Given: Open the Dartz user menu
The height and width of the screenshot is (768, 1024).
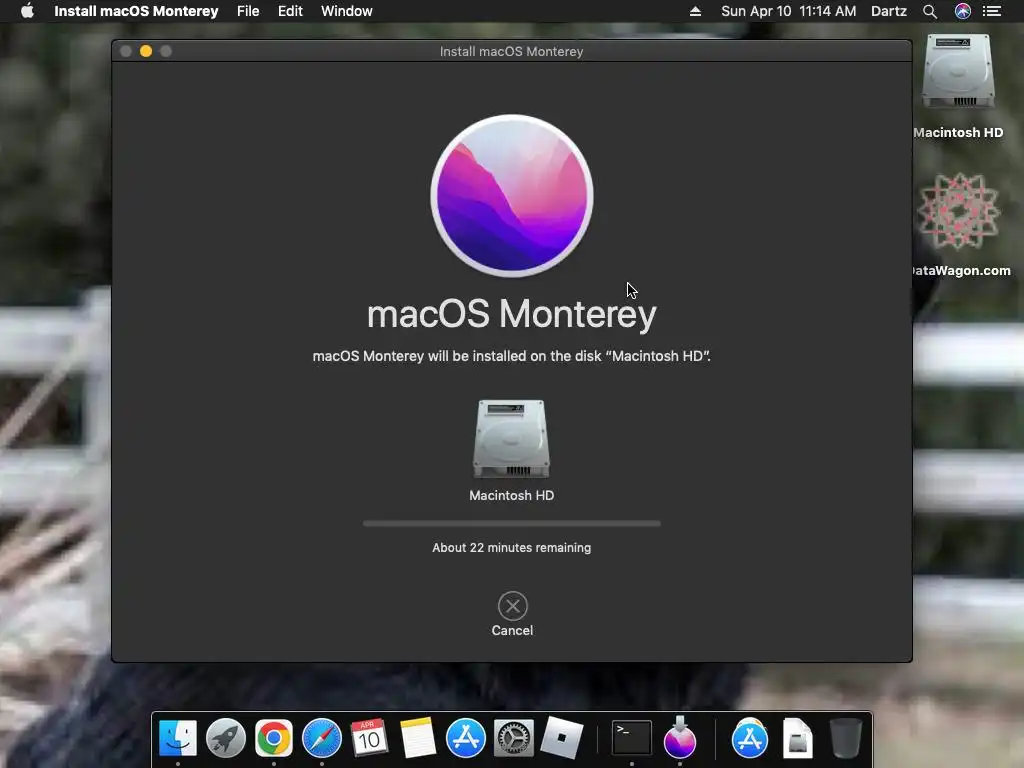Looking at the screenshot, I should coord(889,11).
